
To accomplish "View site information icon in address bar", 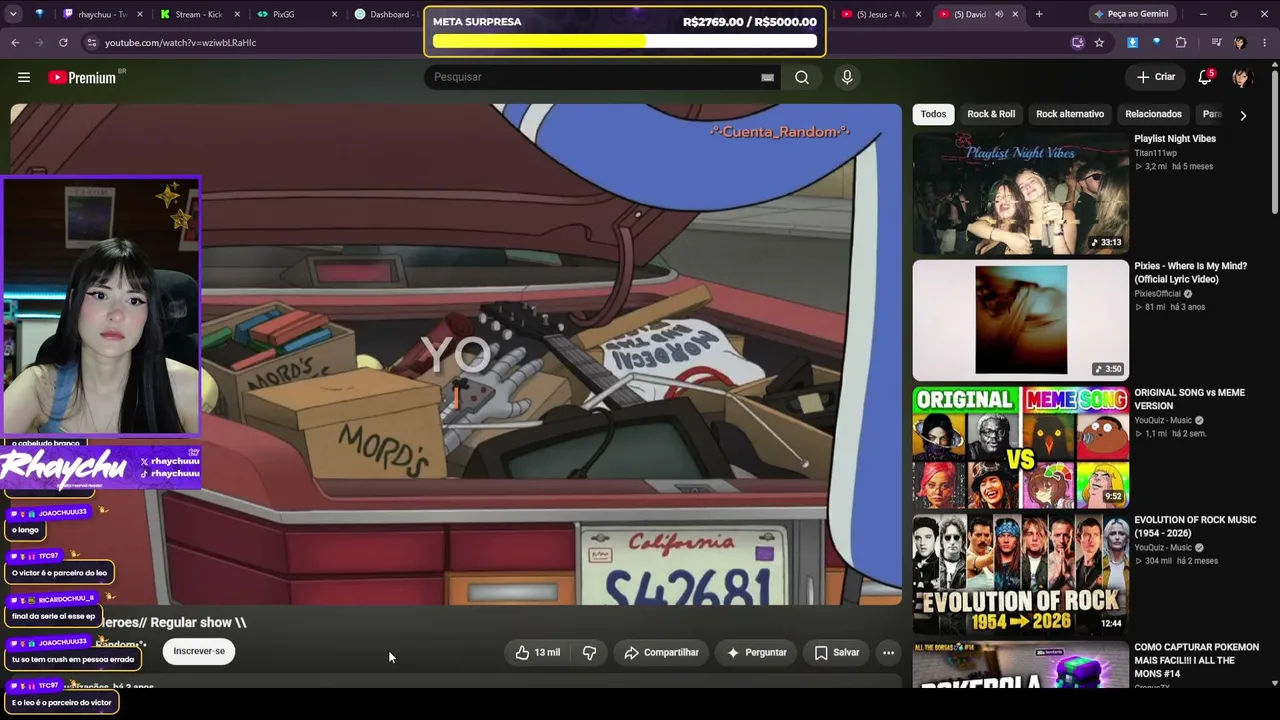I will 91,43.
